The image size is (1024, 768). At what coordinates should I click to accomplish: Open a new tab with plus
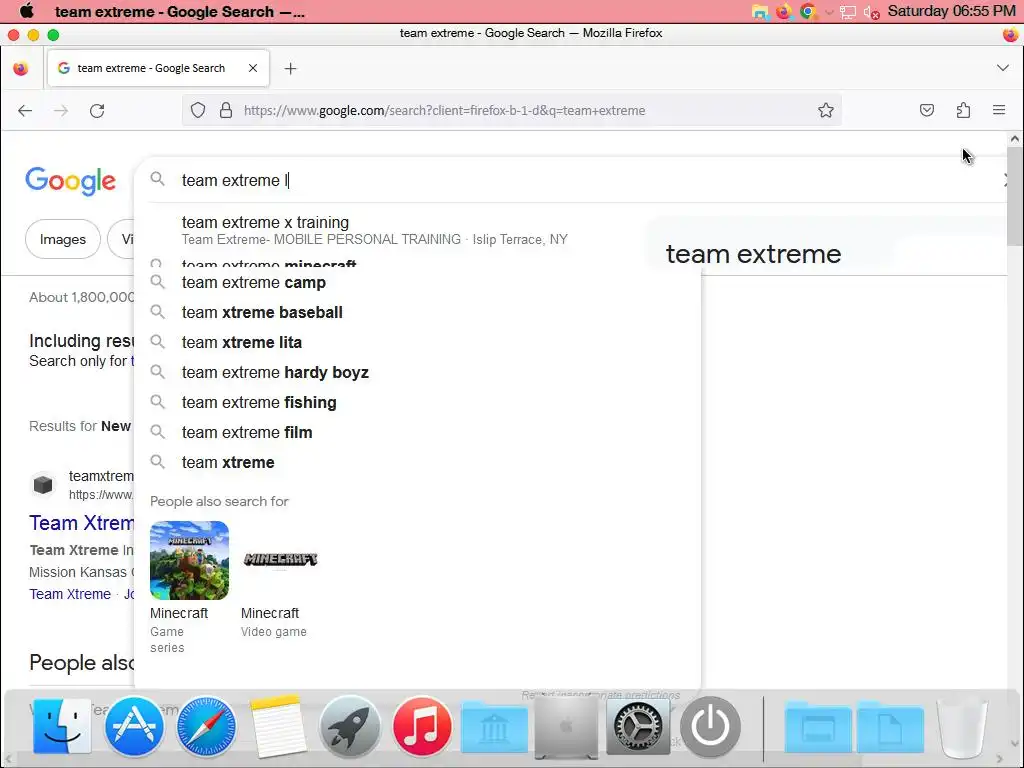291,69
